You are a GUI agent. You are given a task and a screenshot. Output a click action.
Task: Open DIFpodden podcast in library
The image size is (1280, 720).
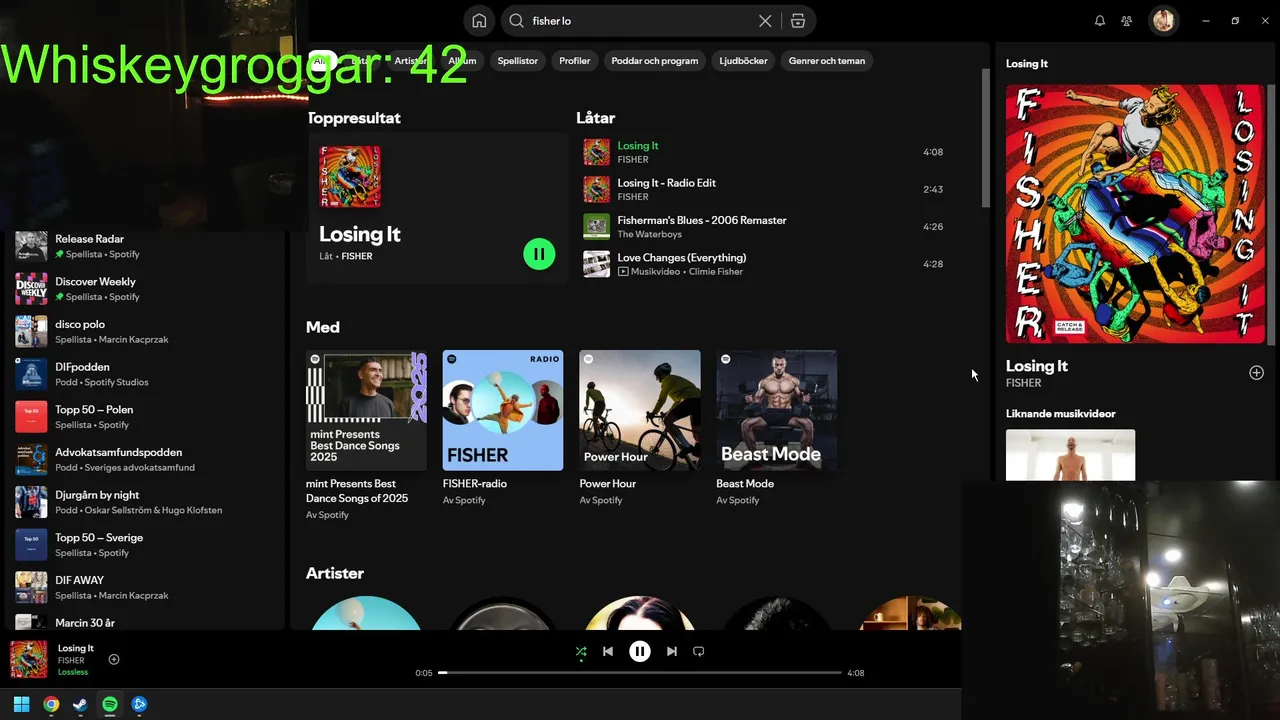[x=145, y=374]
